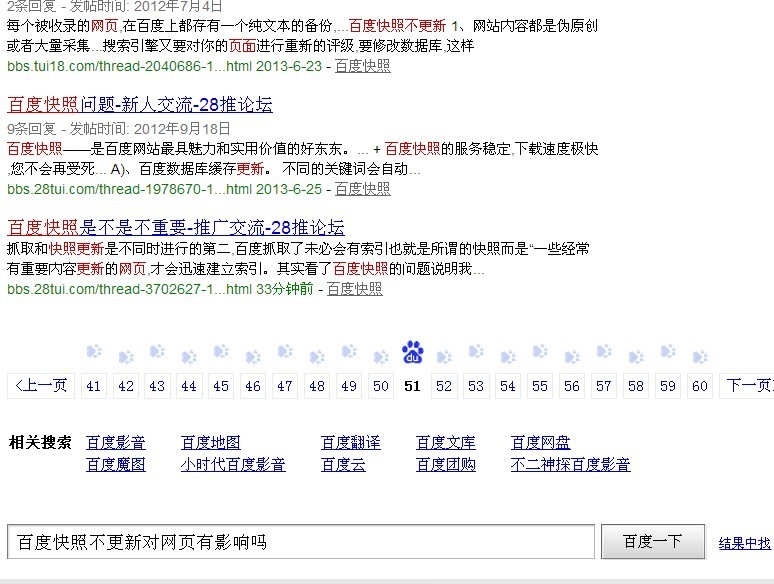Click the faded paw icon above page 45

(221, 351)
